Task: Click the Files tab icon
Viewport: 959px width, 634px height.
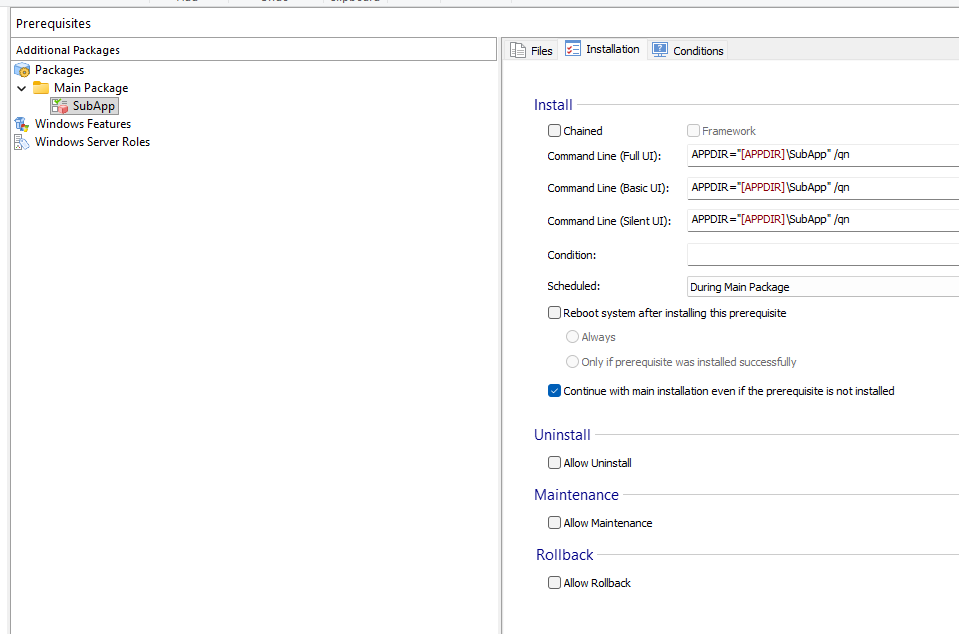Action: click(x=518, y=51)
